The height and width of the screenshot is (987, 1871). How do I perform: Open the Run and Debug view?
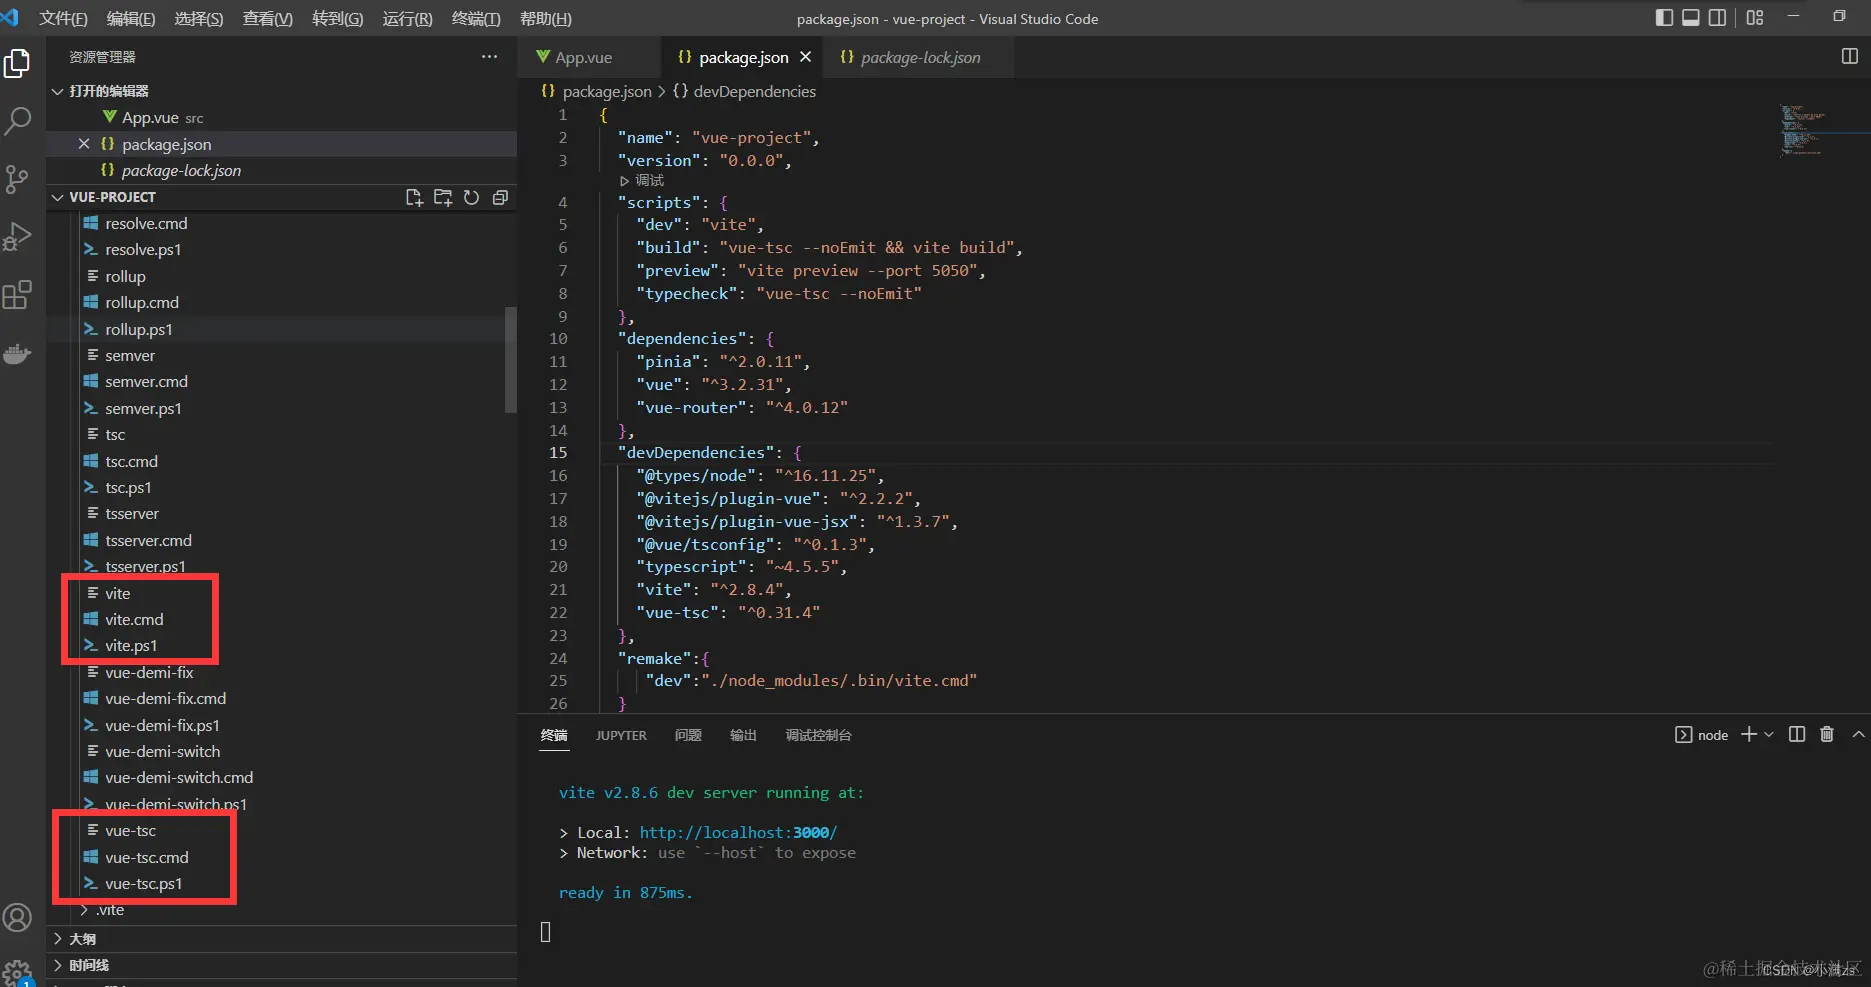click(18, 237)
